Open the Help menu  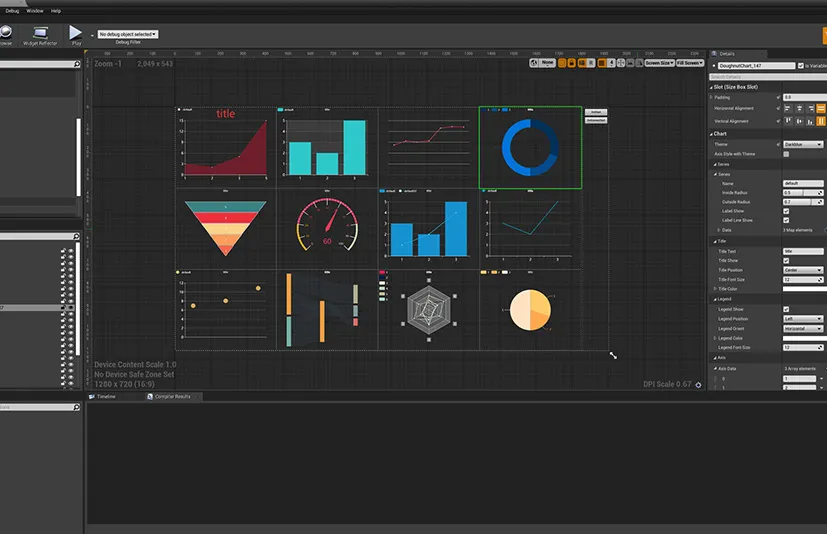(56, 11)
